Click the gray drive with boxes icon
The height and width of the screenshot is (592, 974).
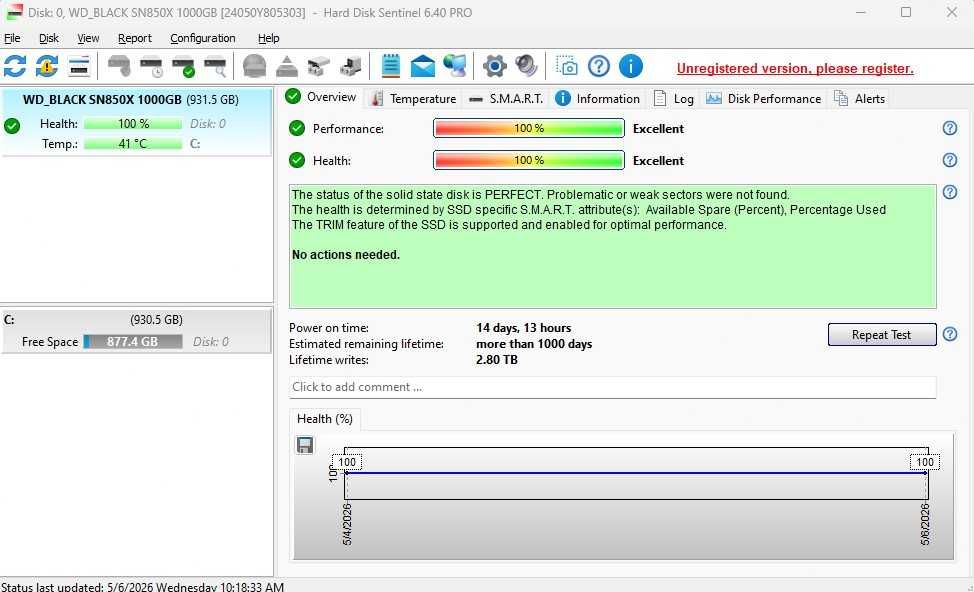[x=319, y=66]
